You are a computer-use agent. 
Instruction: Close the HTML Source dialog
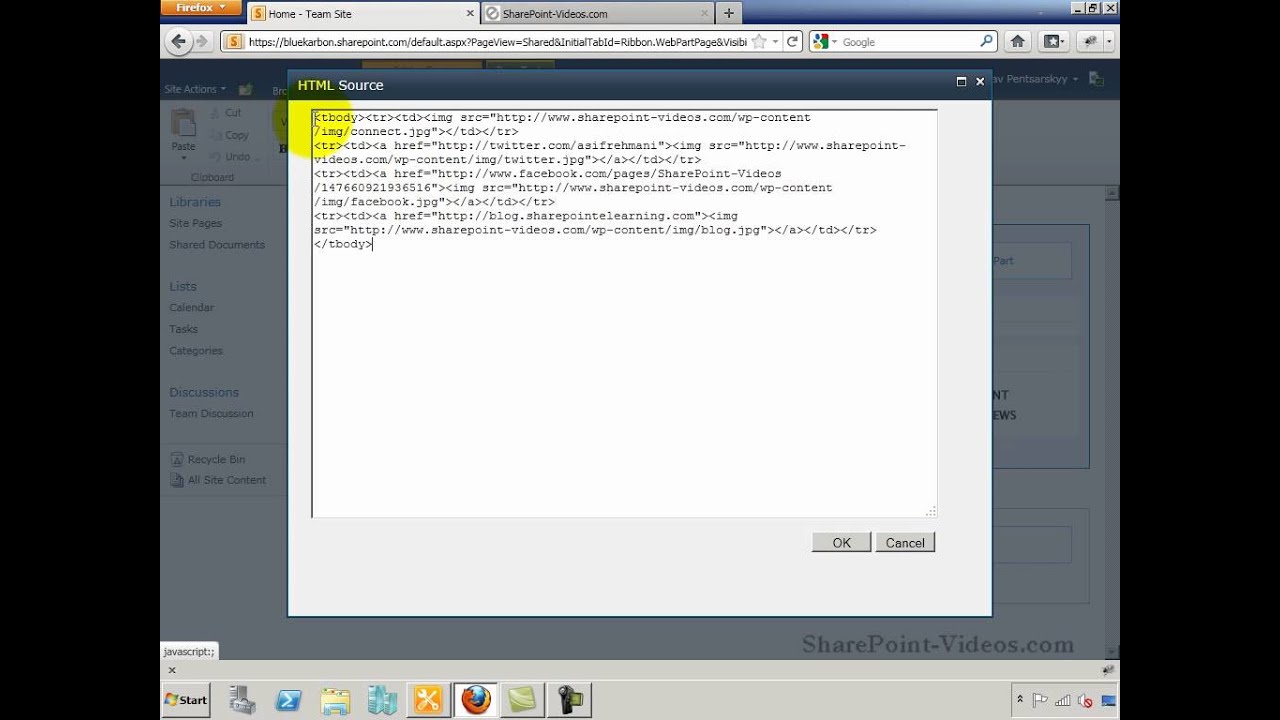pyautogui.click(x=980, y=82)
